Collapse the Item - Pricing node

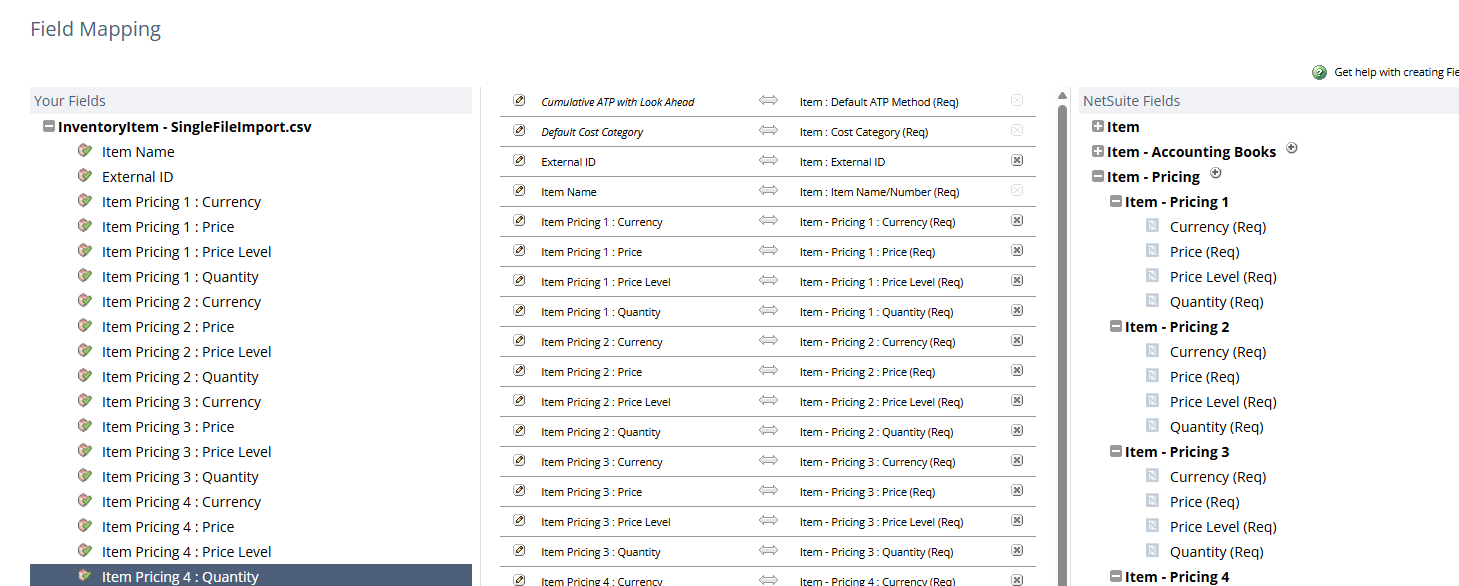[1098, 177]
